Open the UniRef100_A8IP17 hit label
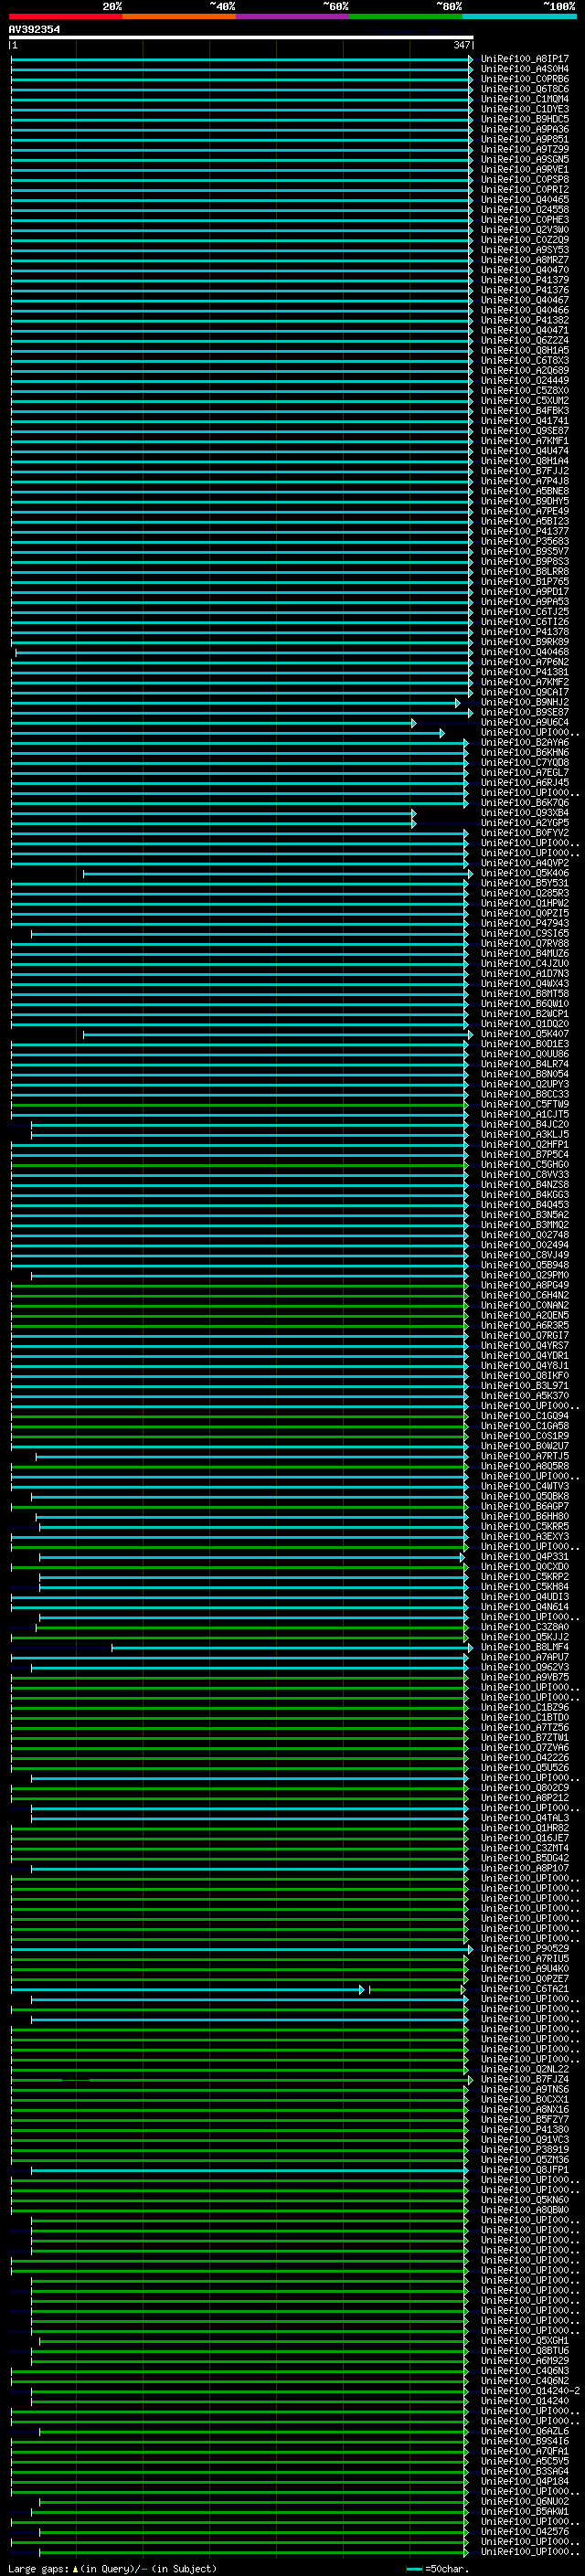Viewport: 585px width, 2576px height. coord(524,59)
